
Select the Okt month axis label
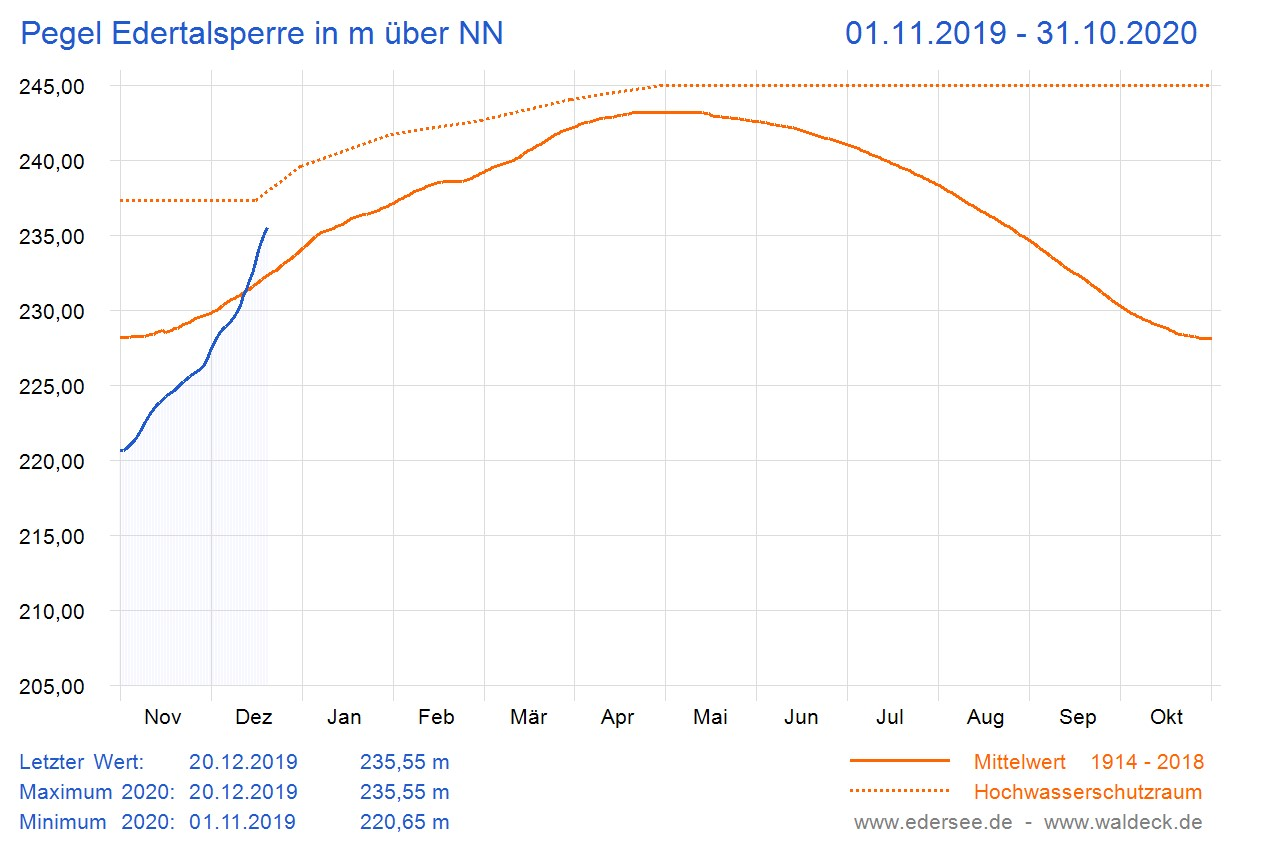pyautogui.click(x=1166, y=717)
